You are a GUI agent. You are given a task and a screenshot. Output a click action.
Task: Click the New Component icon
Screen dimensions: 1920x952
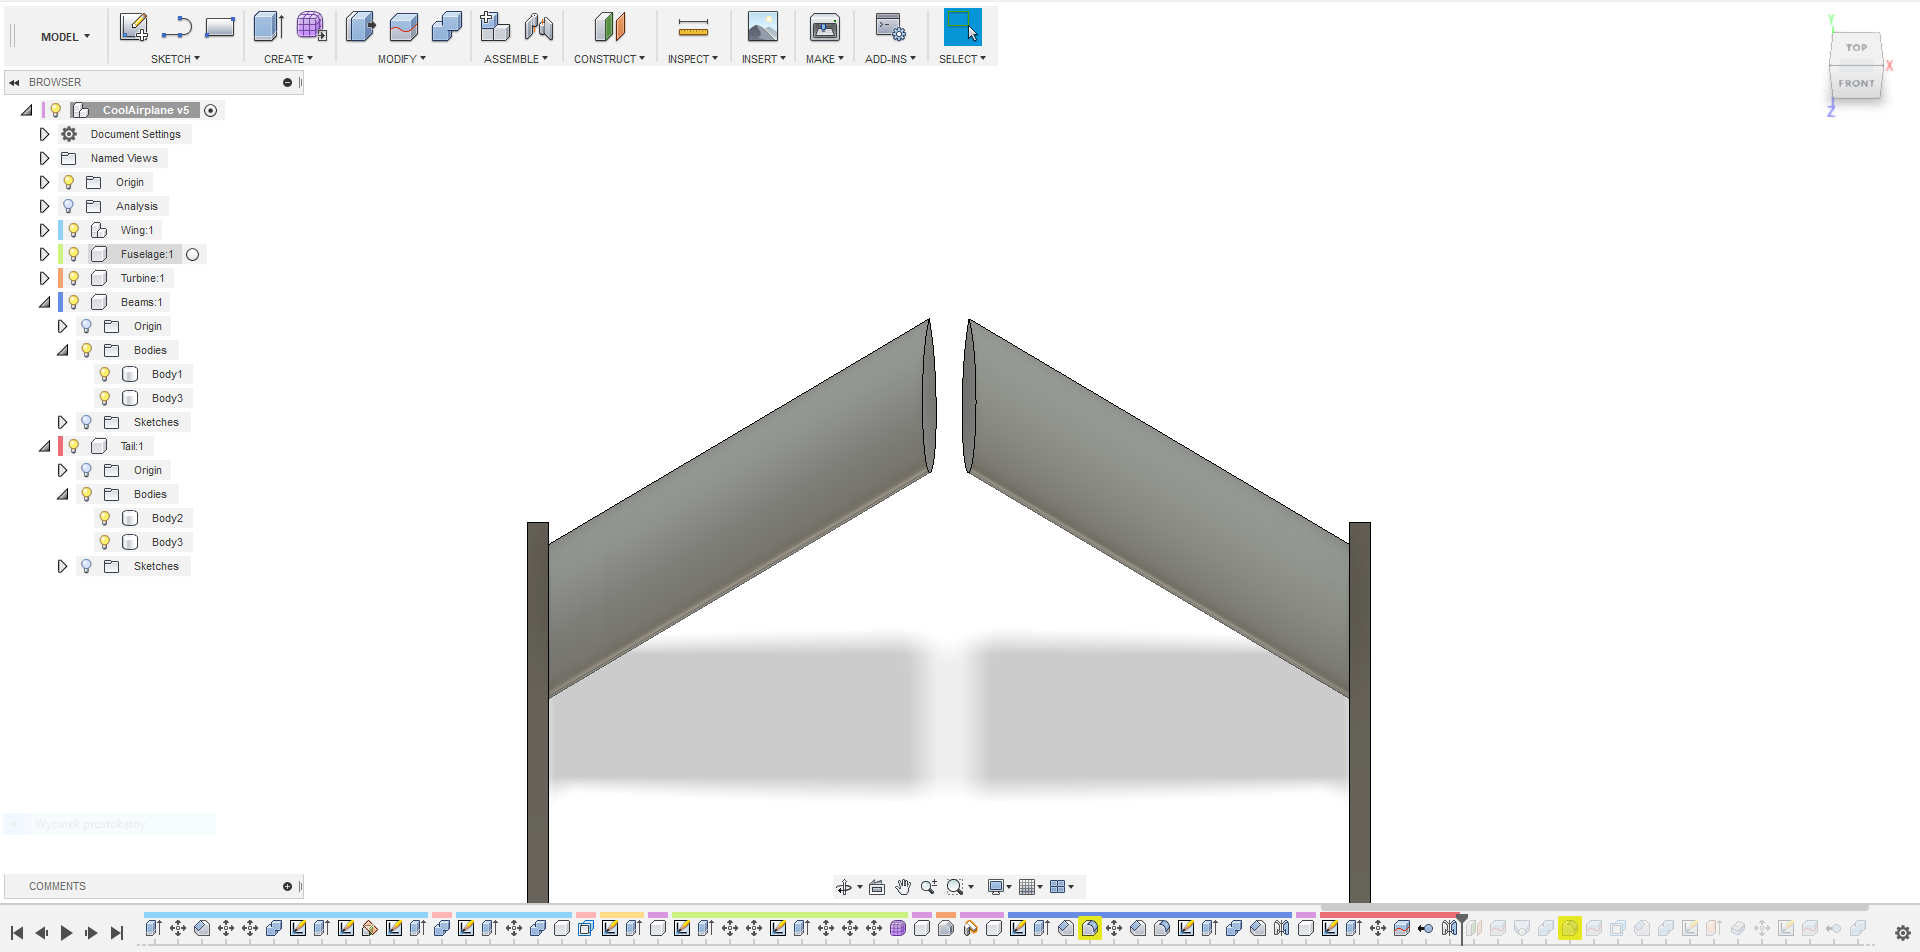point(495,27)
